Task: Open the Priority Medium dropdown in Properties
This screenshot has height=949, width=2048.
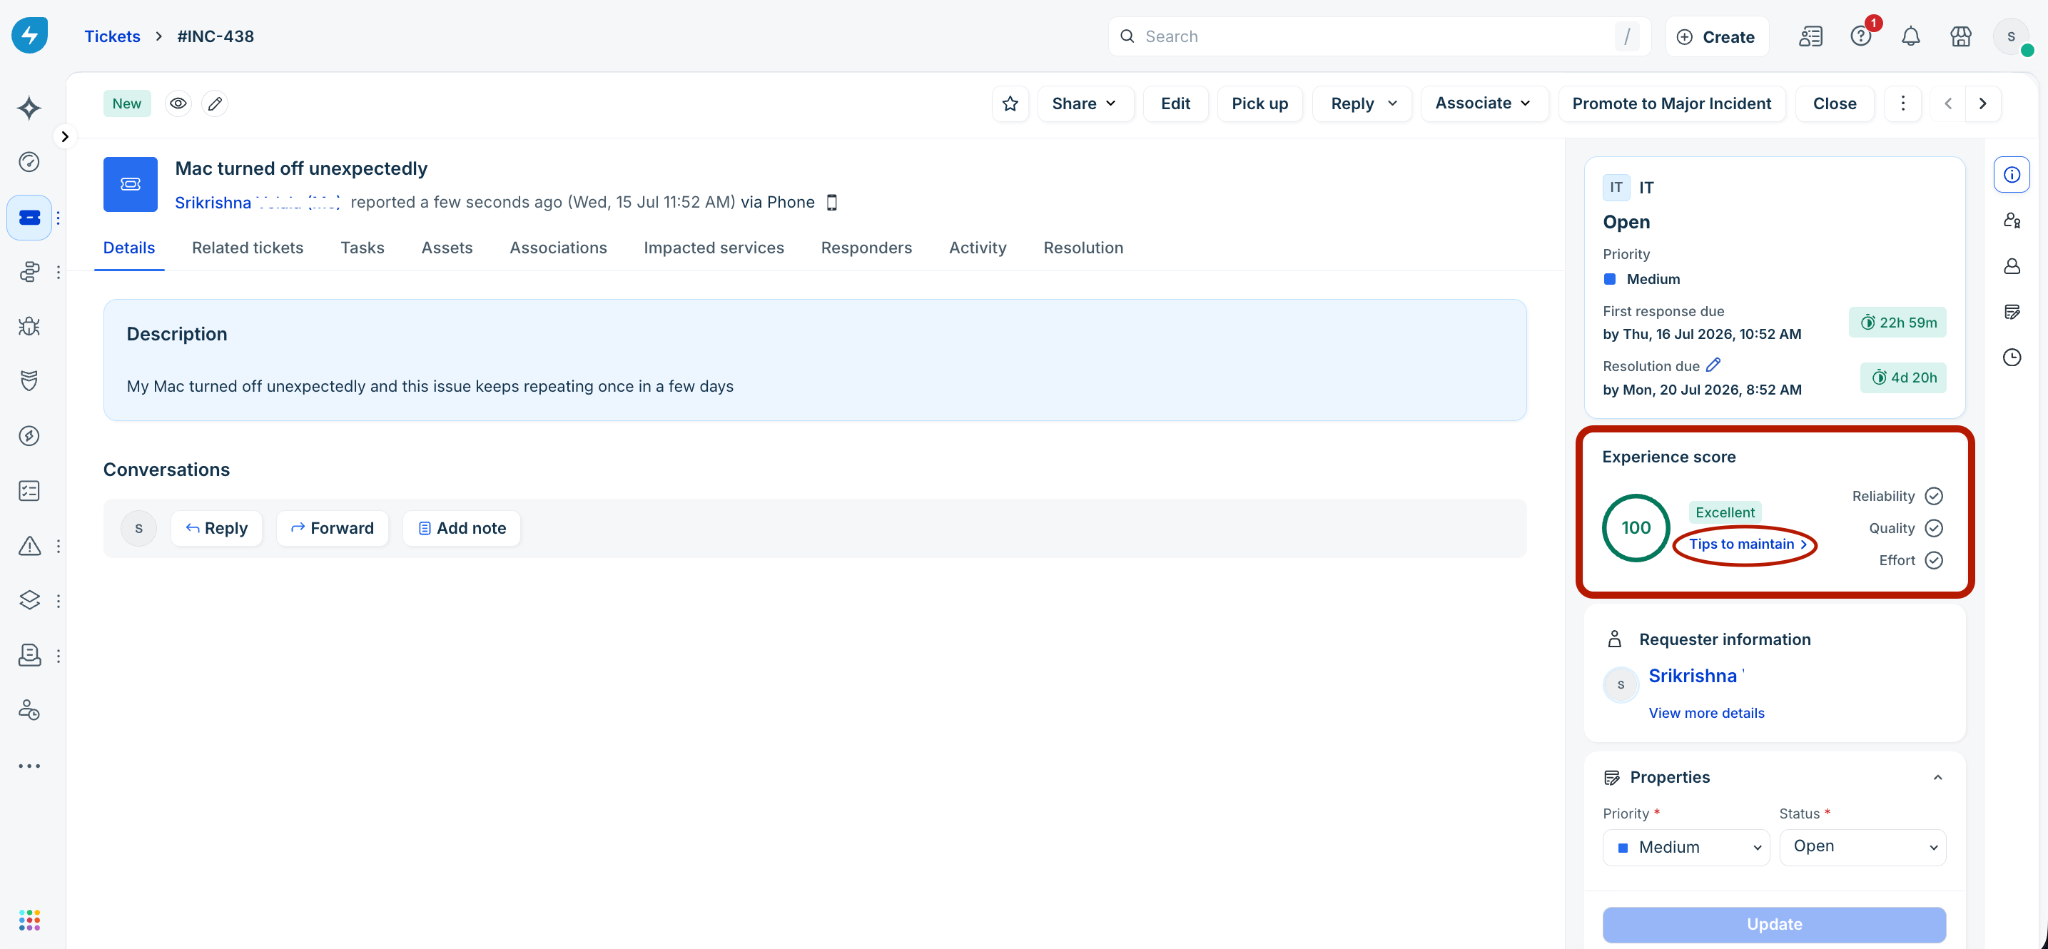Action: click(1686, 848)
